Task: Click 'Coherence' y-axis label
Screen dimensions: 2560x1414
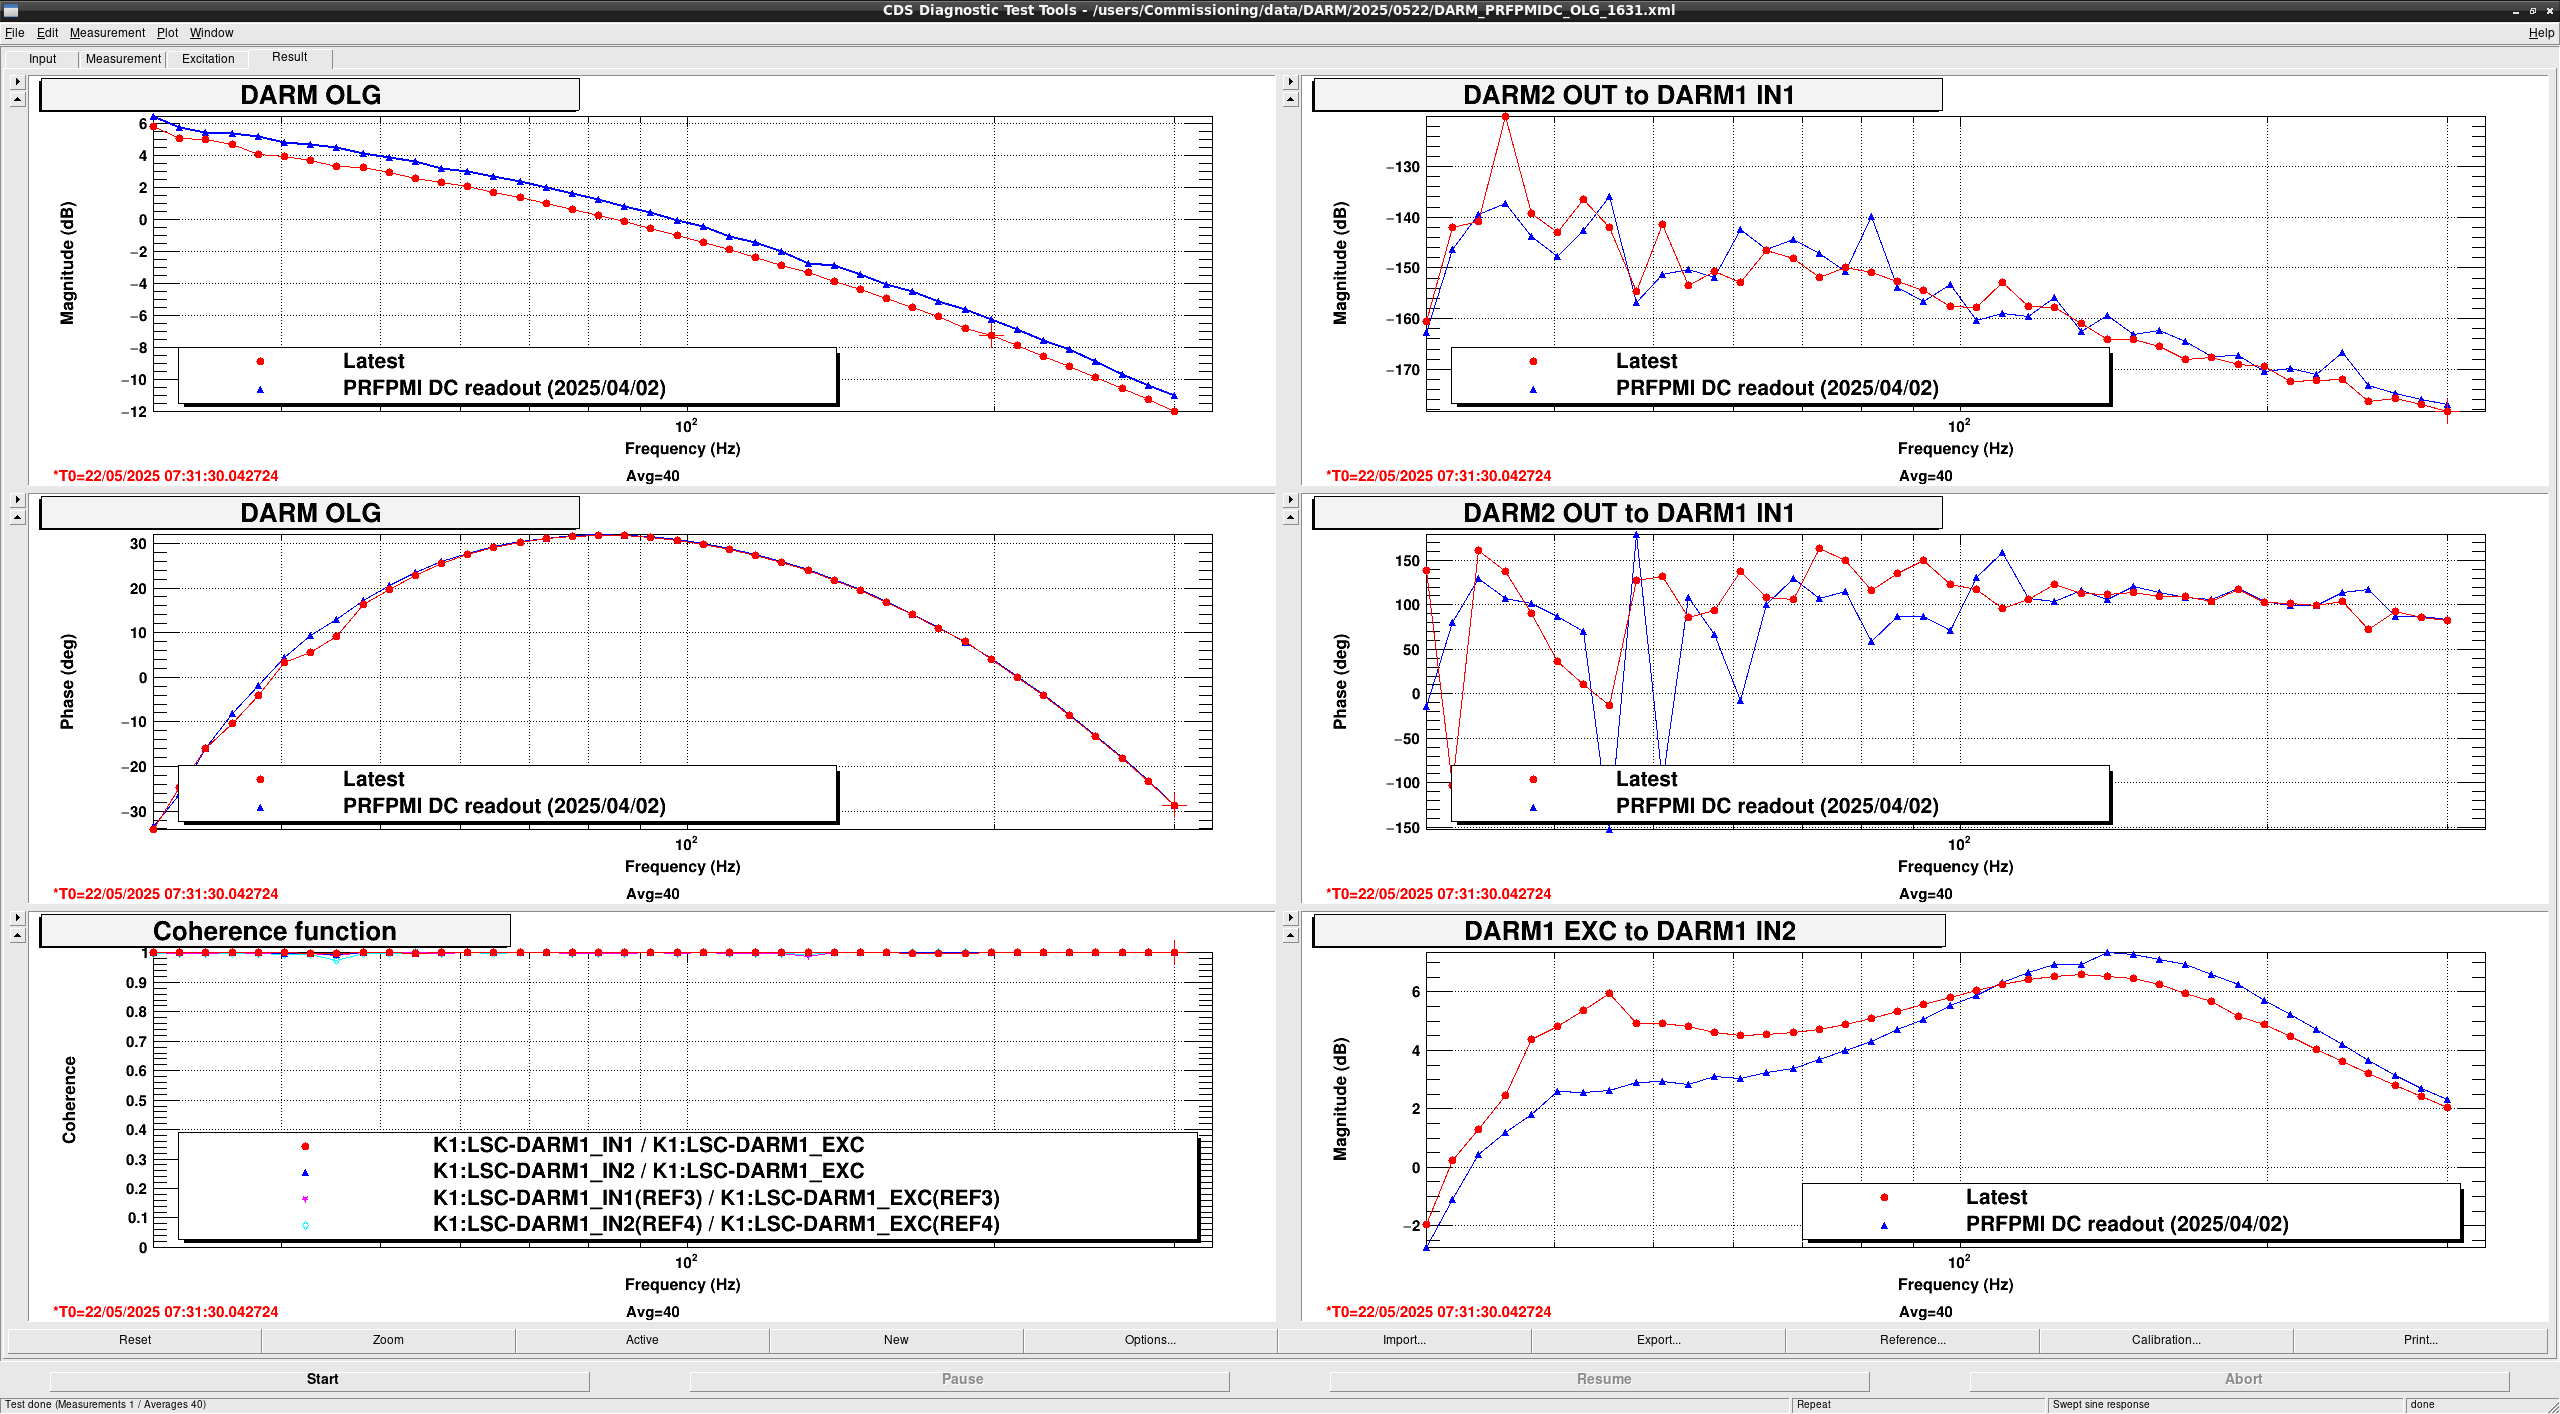Action: point(69,1100)
